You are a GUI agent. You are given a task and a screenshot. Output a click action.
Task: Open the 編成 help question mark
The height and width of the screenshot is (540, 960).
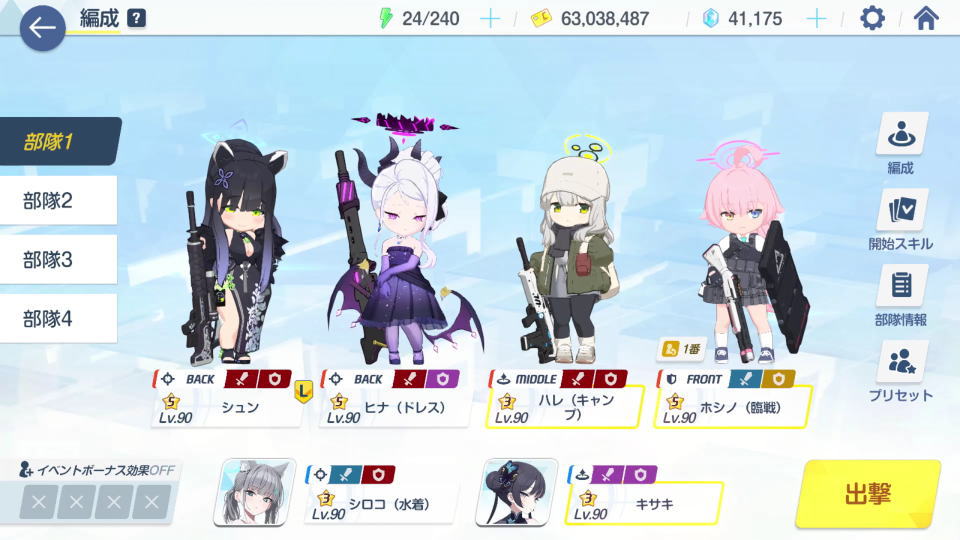[136, 18]
